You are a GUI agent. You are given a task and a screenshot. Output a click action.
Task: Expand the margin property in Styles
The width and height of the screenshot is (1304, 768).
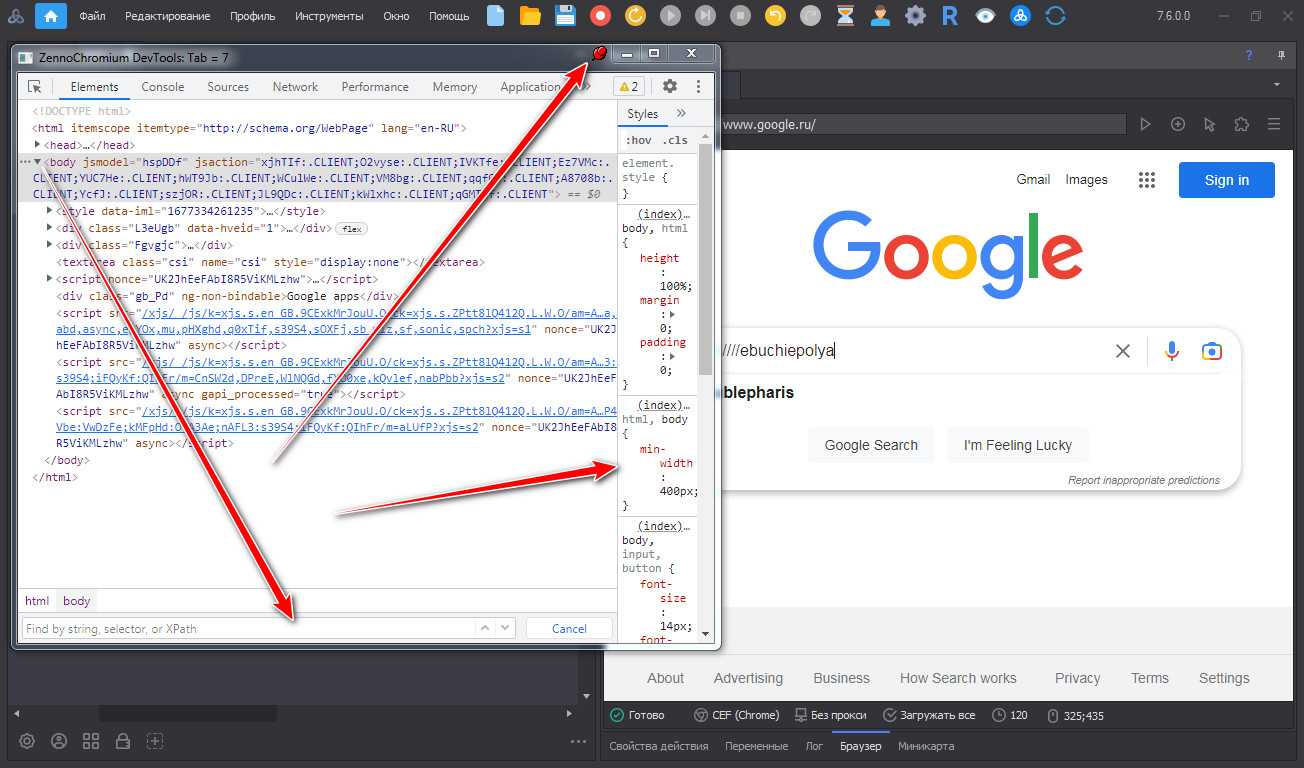tap(671, 314)
